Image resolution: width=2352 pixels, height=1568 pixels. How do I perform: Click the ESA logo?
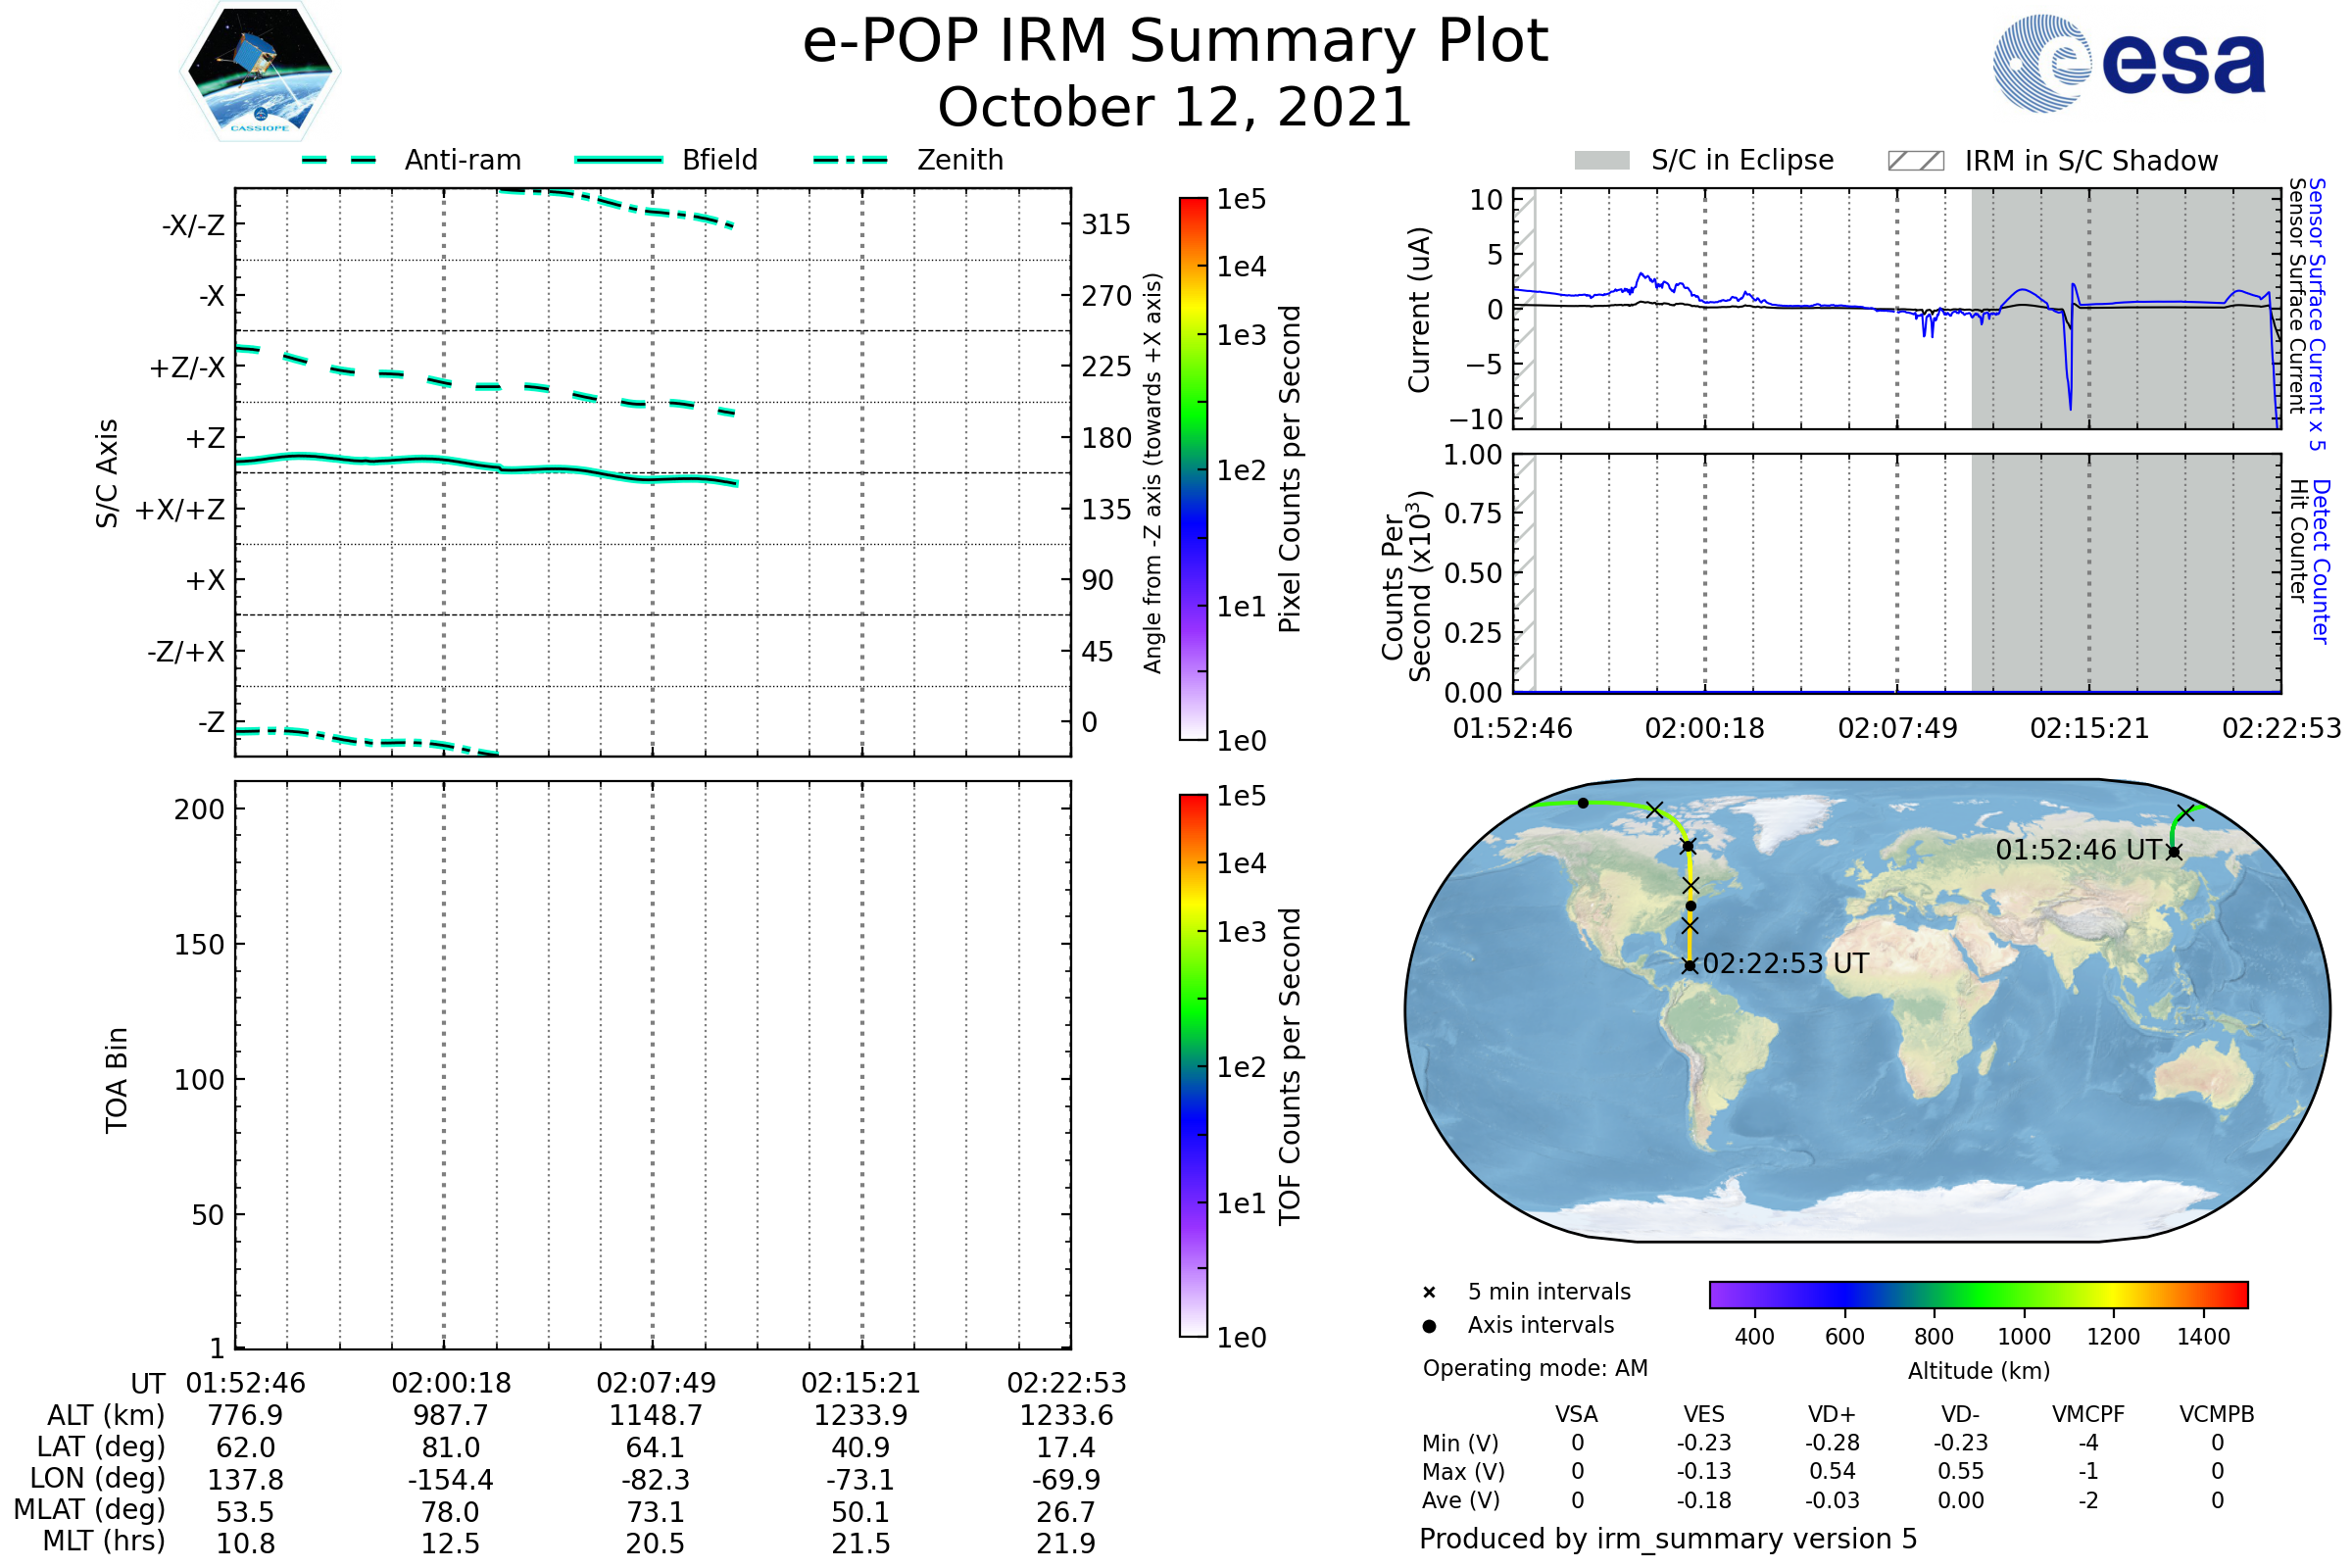point(2129,63)
